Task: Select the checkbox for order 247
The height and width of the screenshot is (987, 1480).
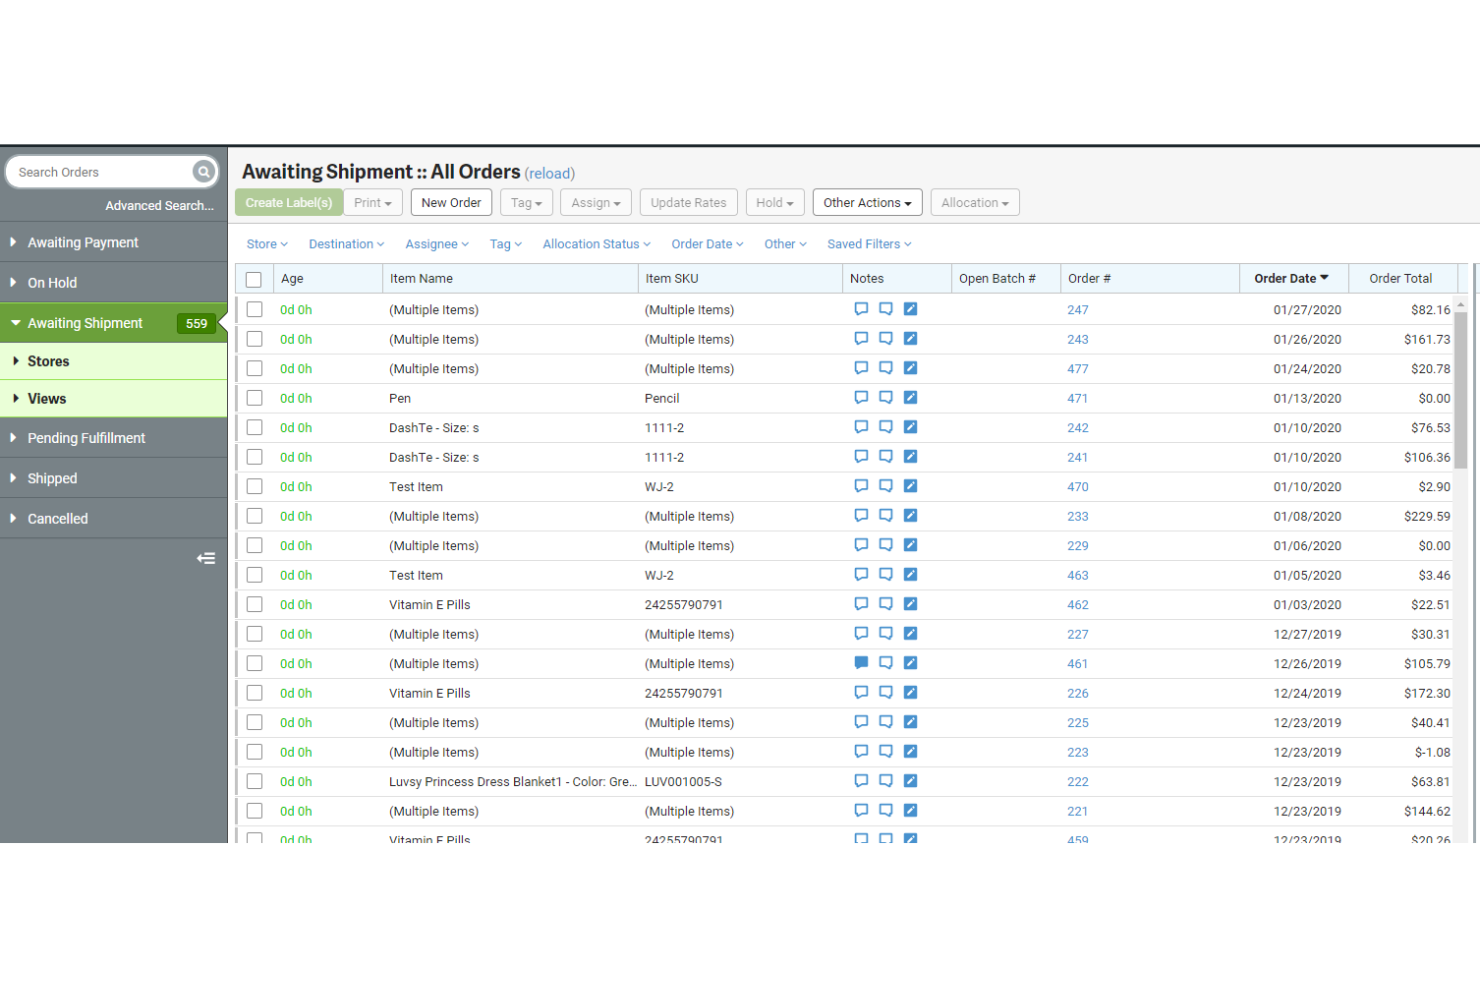Action: [255, 309]
